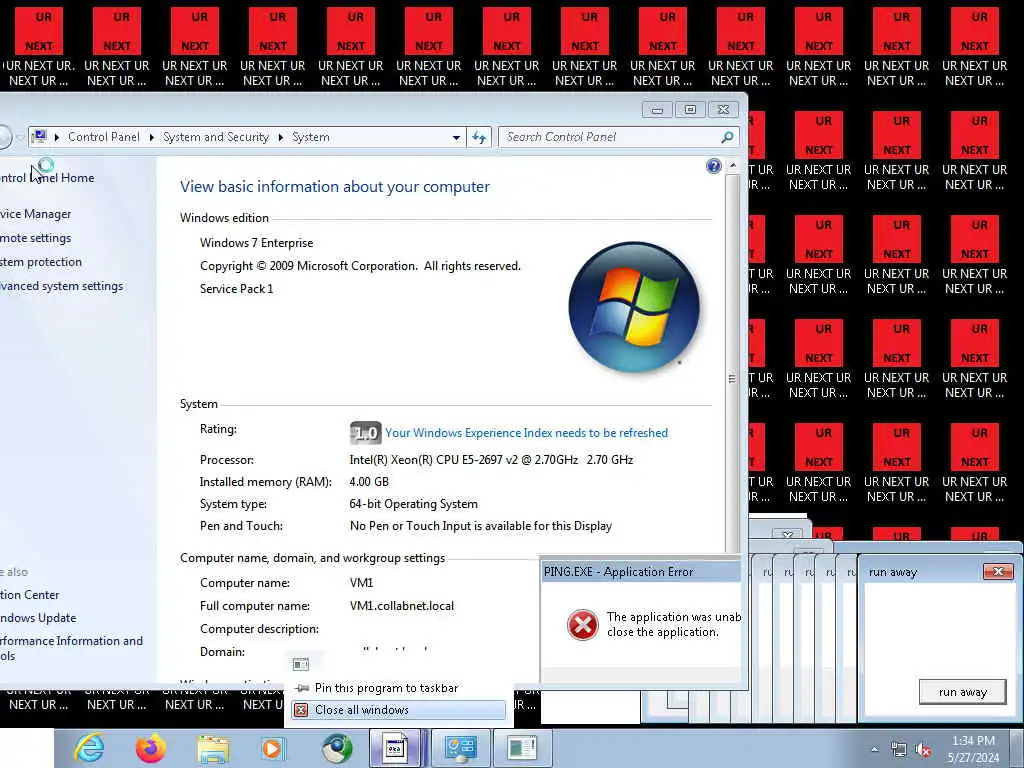Click the PING.EXE - Application Error title

pyautogui.click(x=618, y=572)
